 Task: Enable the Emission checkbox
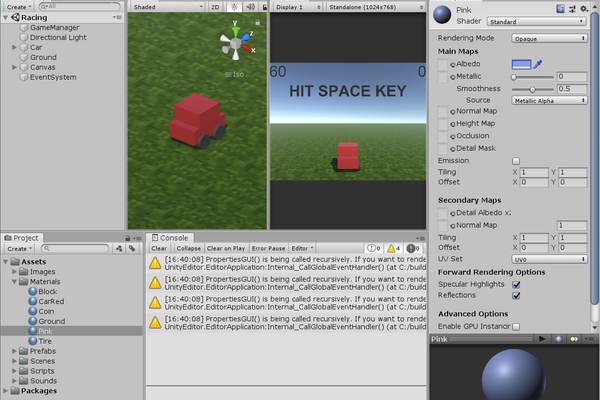click(516, 161)
